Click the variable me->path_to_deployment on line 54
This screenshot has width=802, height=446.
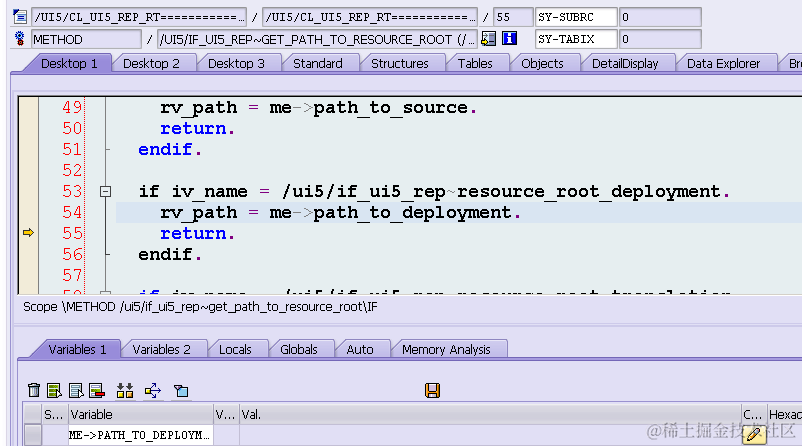[x=390, y=212]
